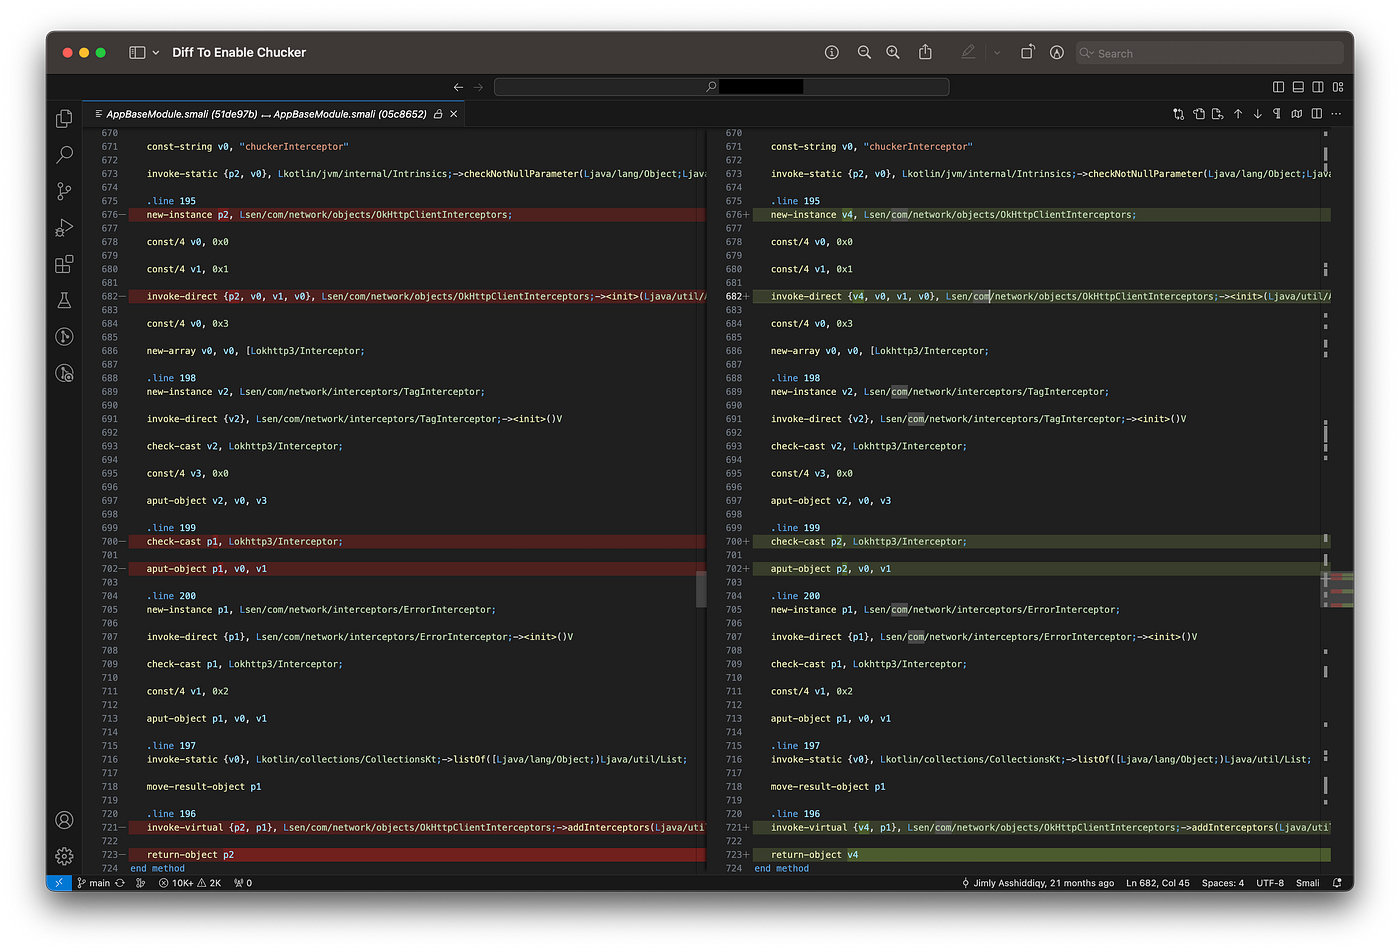Open the Smali language mode selector
1400x952 pixels.
[x=1307, y=883]
